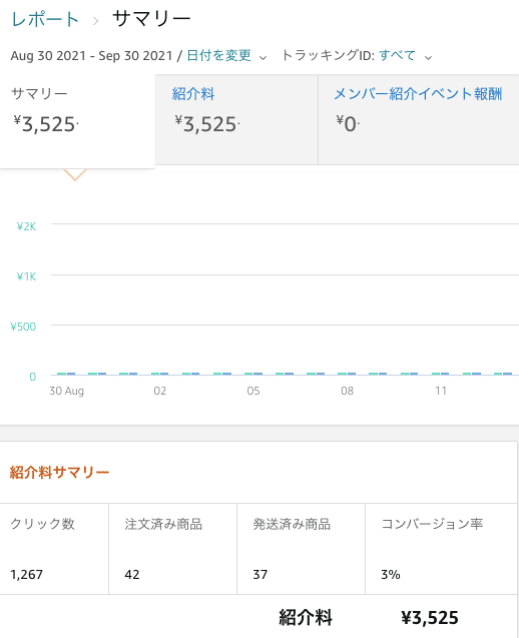Switch to メンバー紹介イベント報酬 tab
Viewport: 519px width, 638px height.
pos(419,119)
